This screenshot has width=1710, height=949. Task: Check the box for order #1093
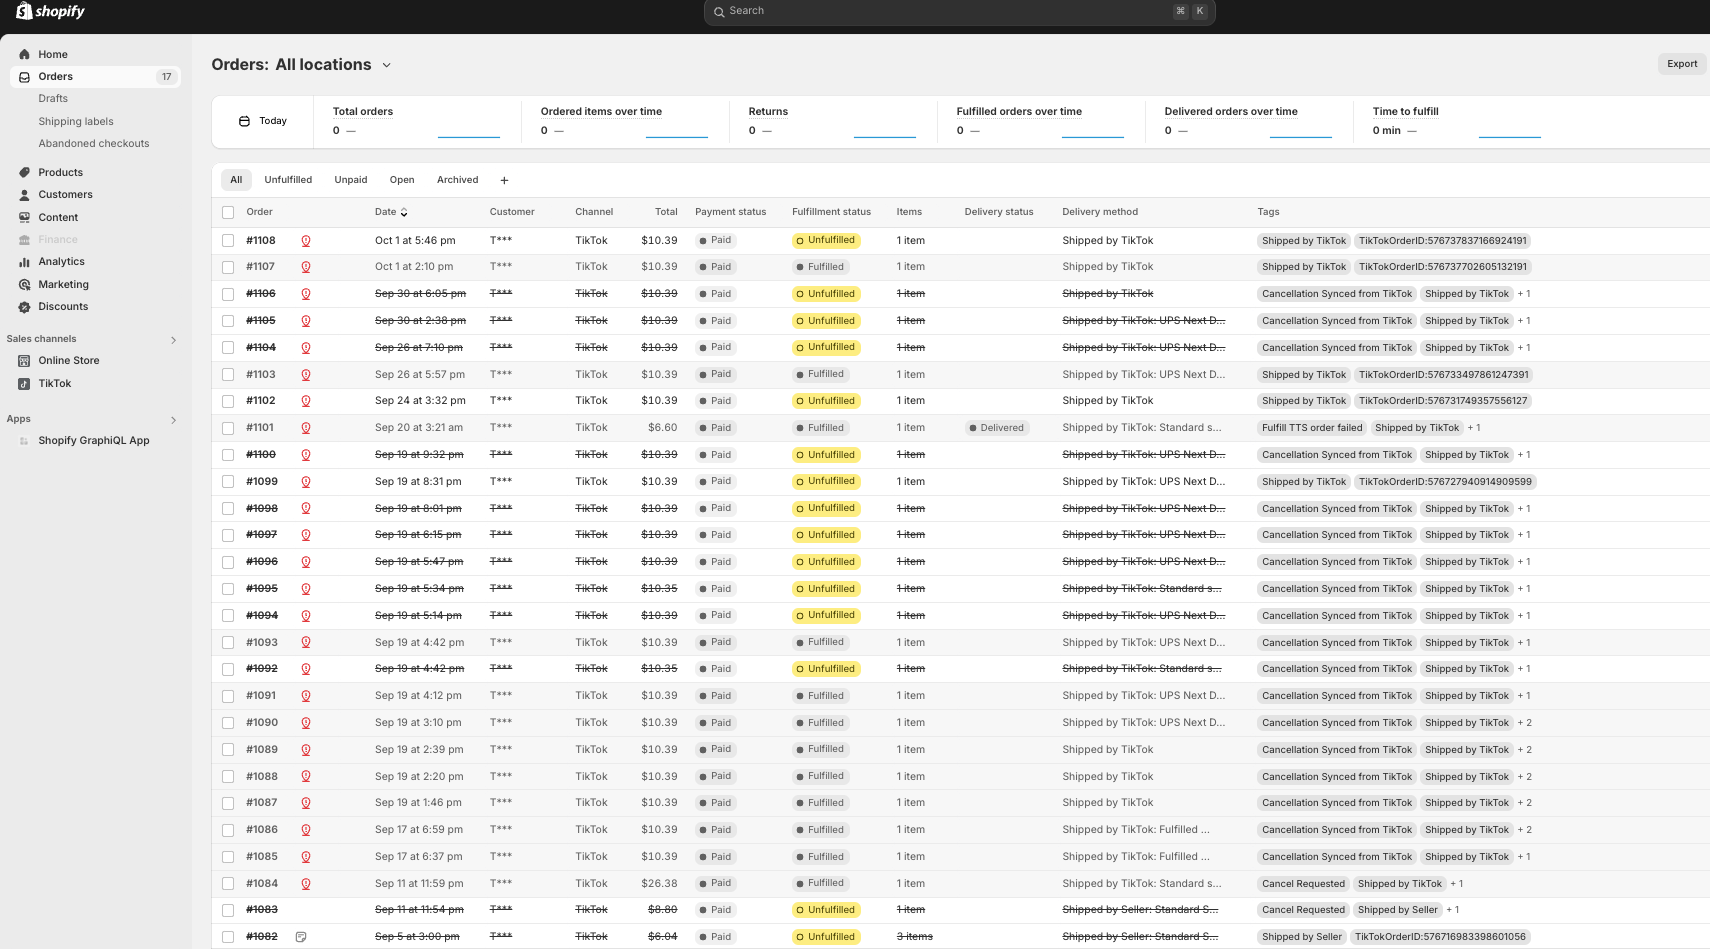tap(228, 643)
